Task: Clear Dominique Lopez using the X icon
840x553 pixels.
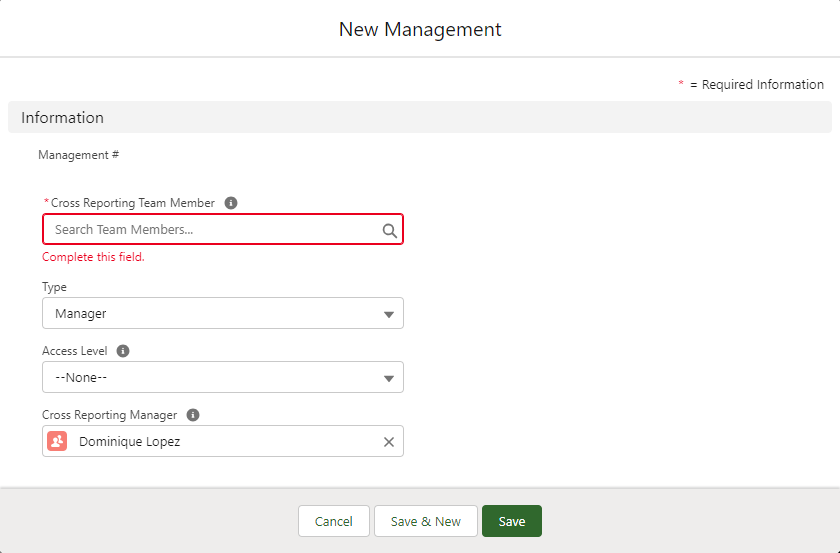Action: pos(389,442)
